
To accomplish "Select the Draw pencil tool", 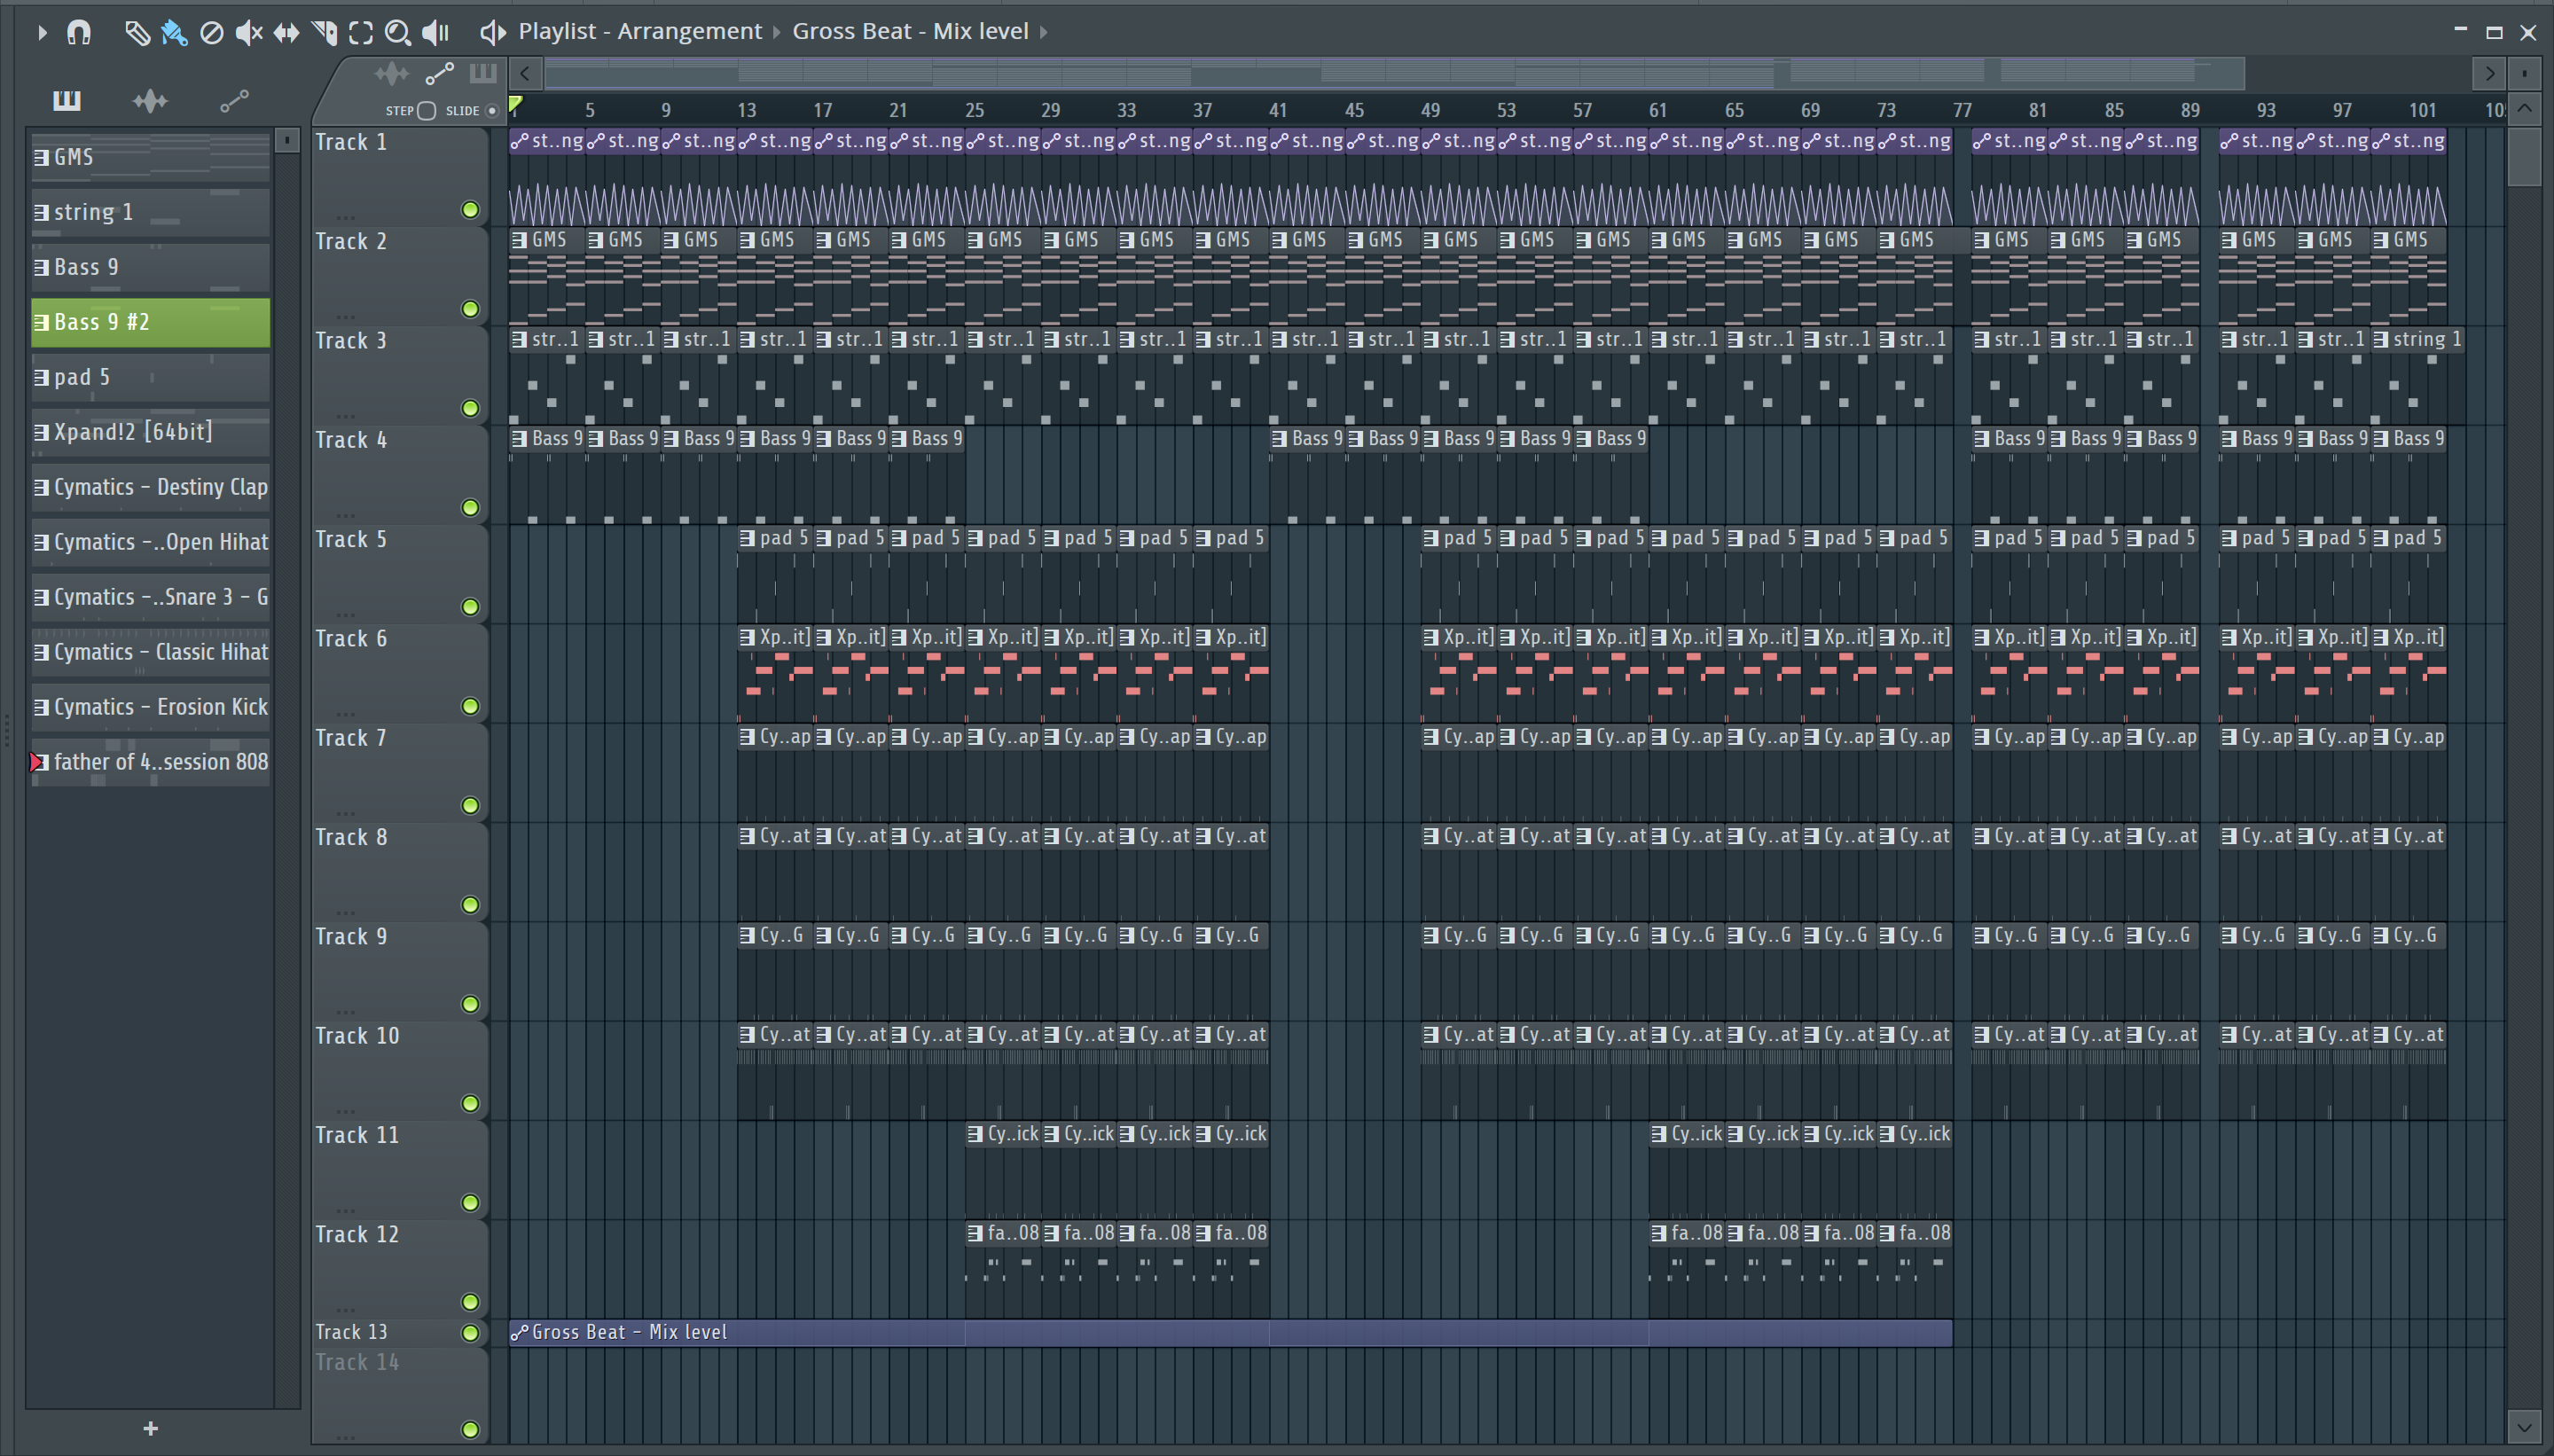I will point(137,32).
